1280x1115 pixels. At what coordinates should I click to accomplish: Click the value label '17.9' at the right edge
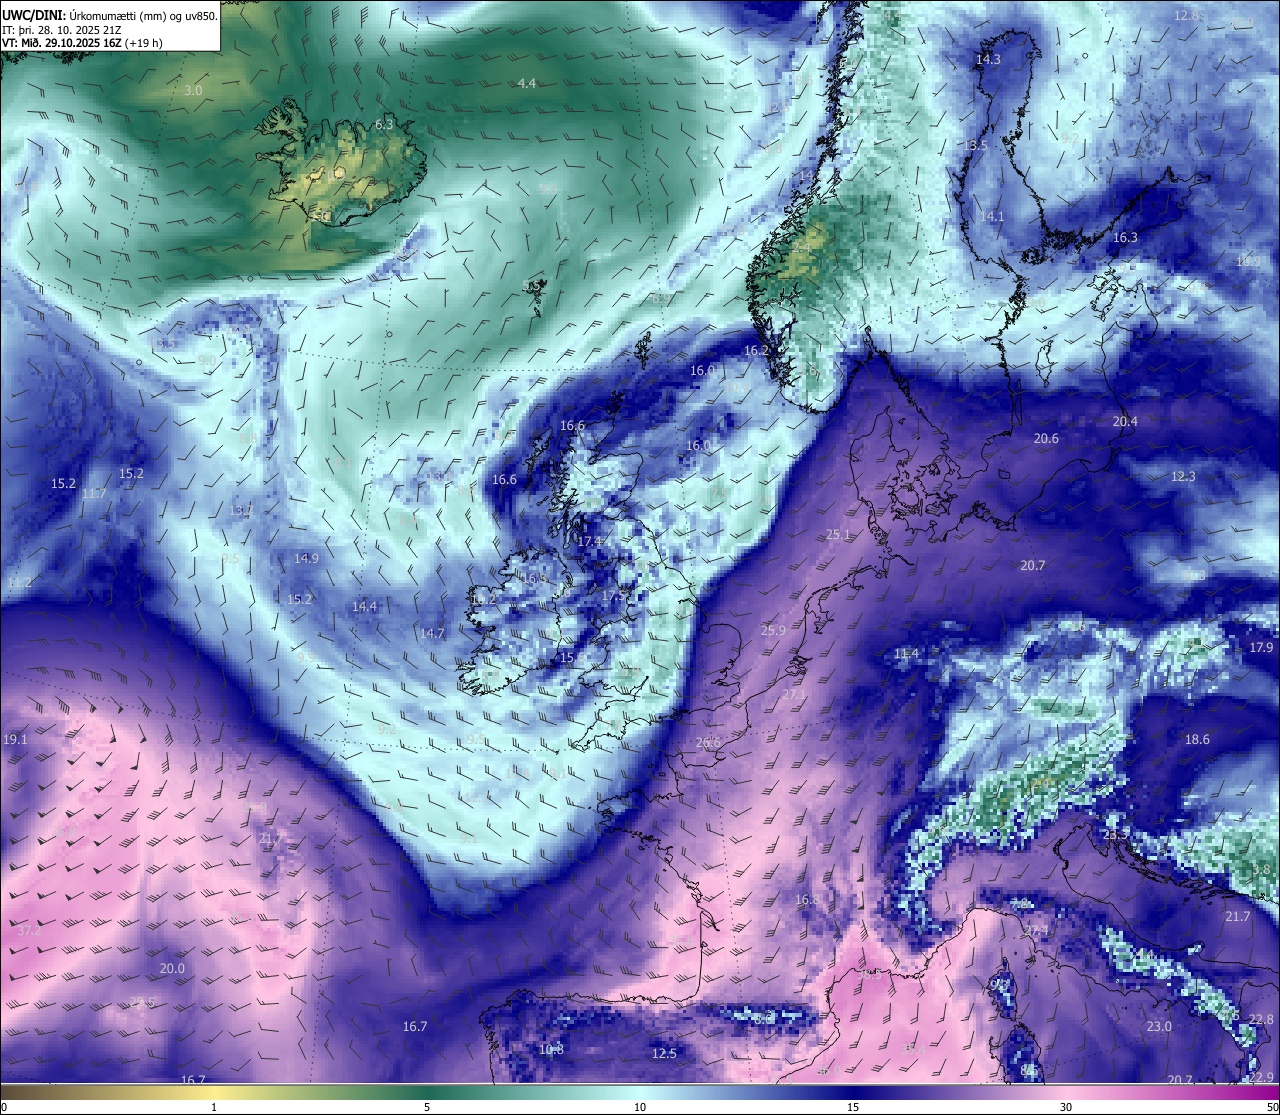[x=1261, y=648]
